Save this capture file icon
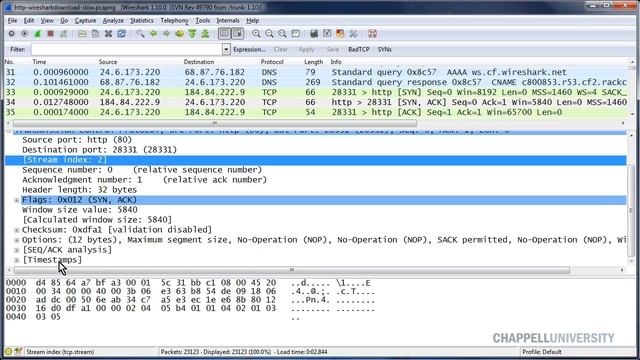This screenshot has height=360, width=640. (95, 34)
